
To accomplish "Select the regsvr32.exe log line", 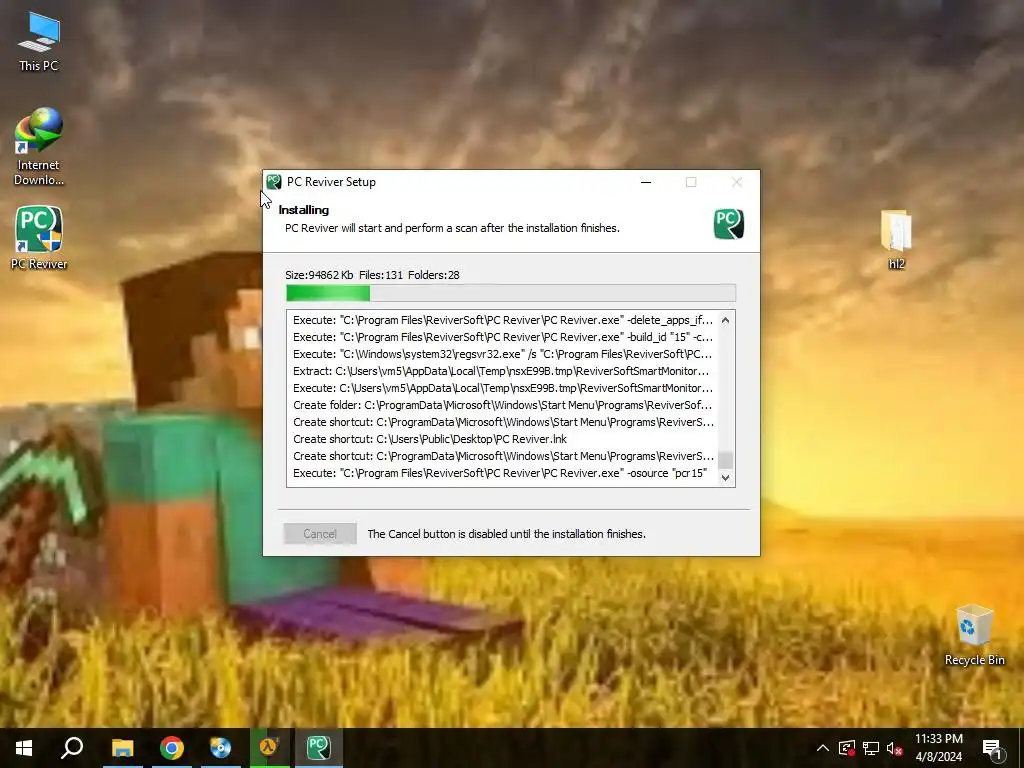I will click(503, 354).
